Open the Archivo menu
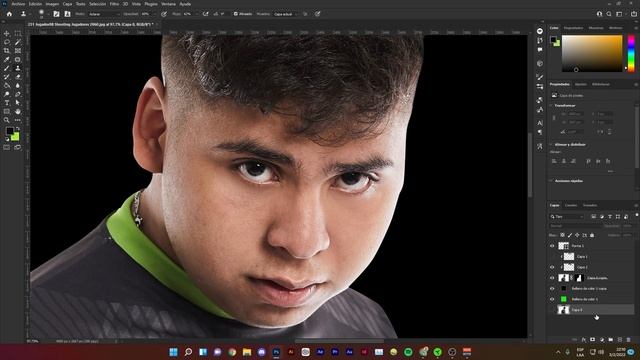 18,4
